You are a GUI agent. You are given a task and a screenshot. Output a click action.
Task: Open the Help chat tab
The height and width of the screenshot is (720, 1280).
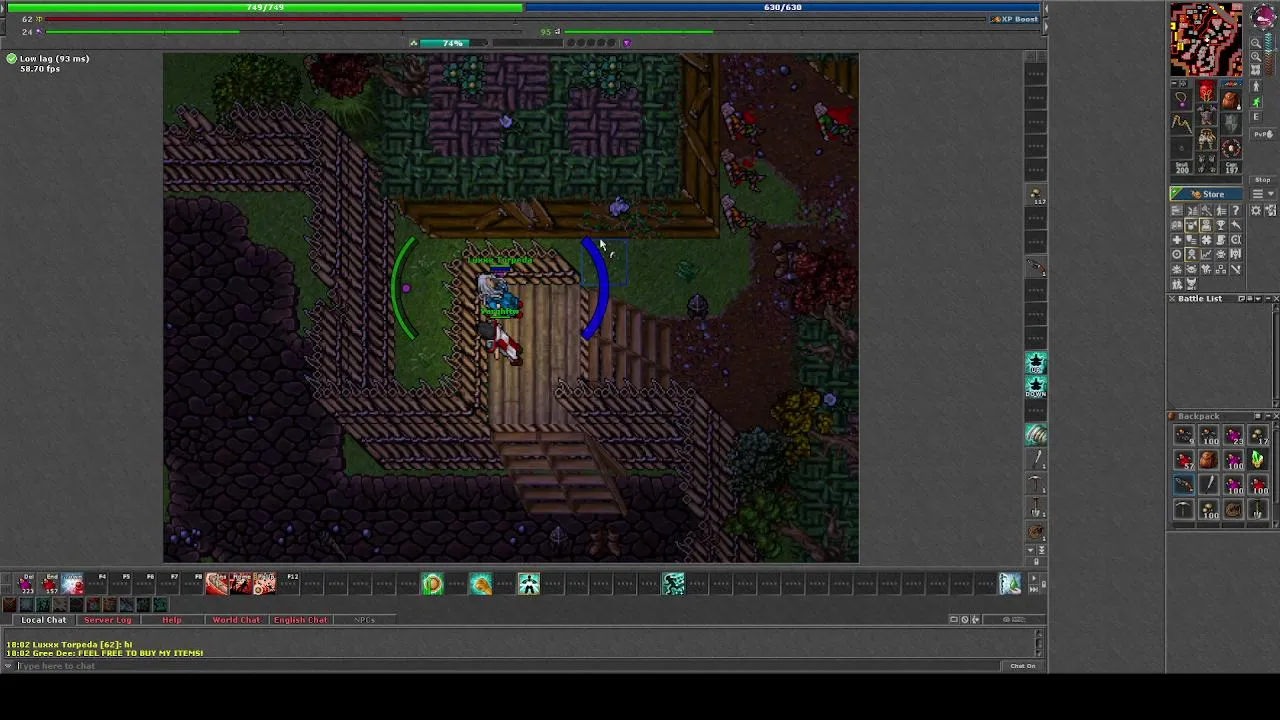[172, 620]
